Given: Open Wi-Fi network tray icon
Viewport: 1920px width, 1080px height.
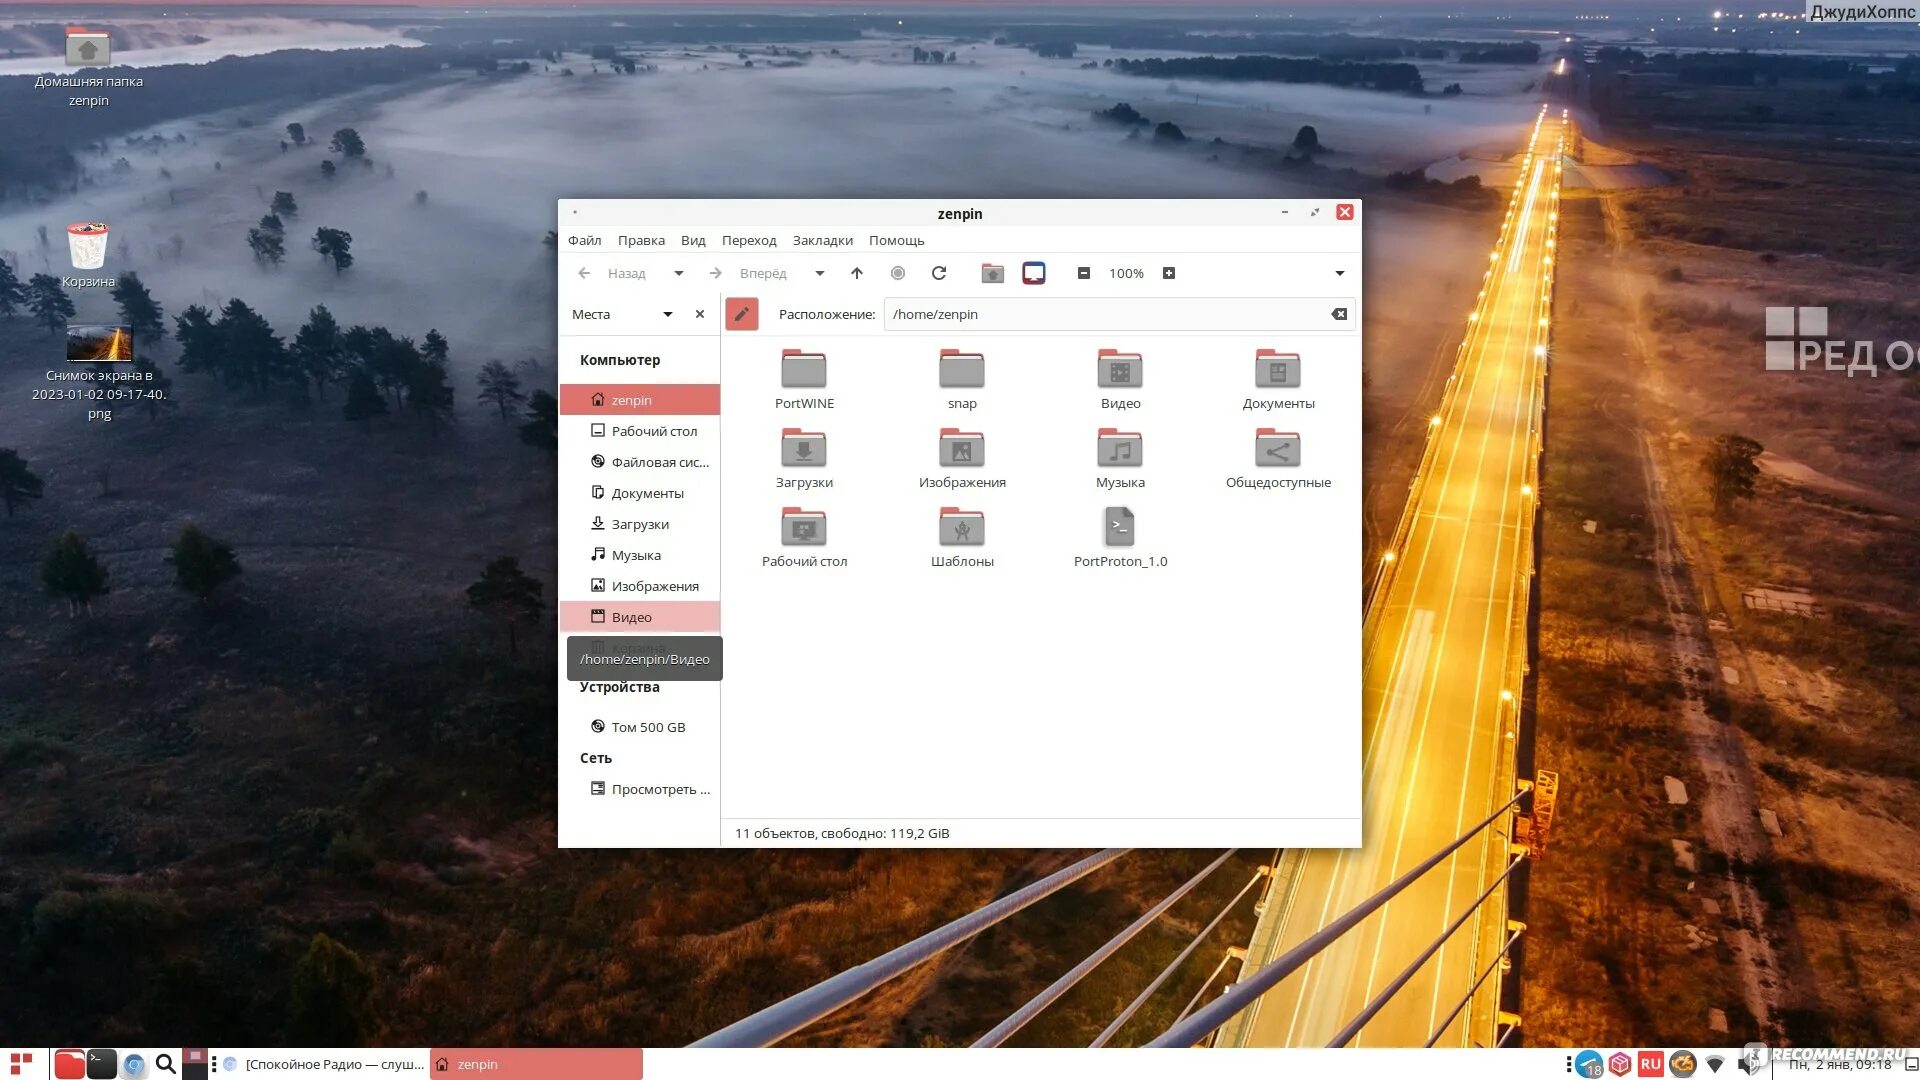Looking at the screenshot, I should pos(1715,1064).
